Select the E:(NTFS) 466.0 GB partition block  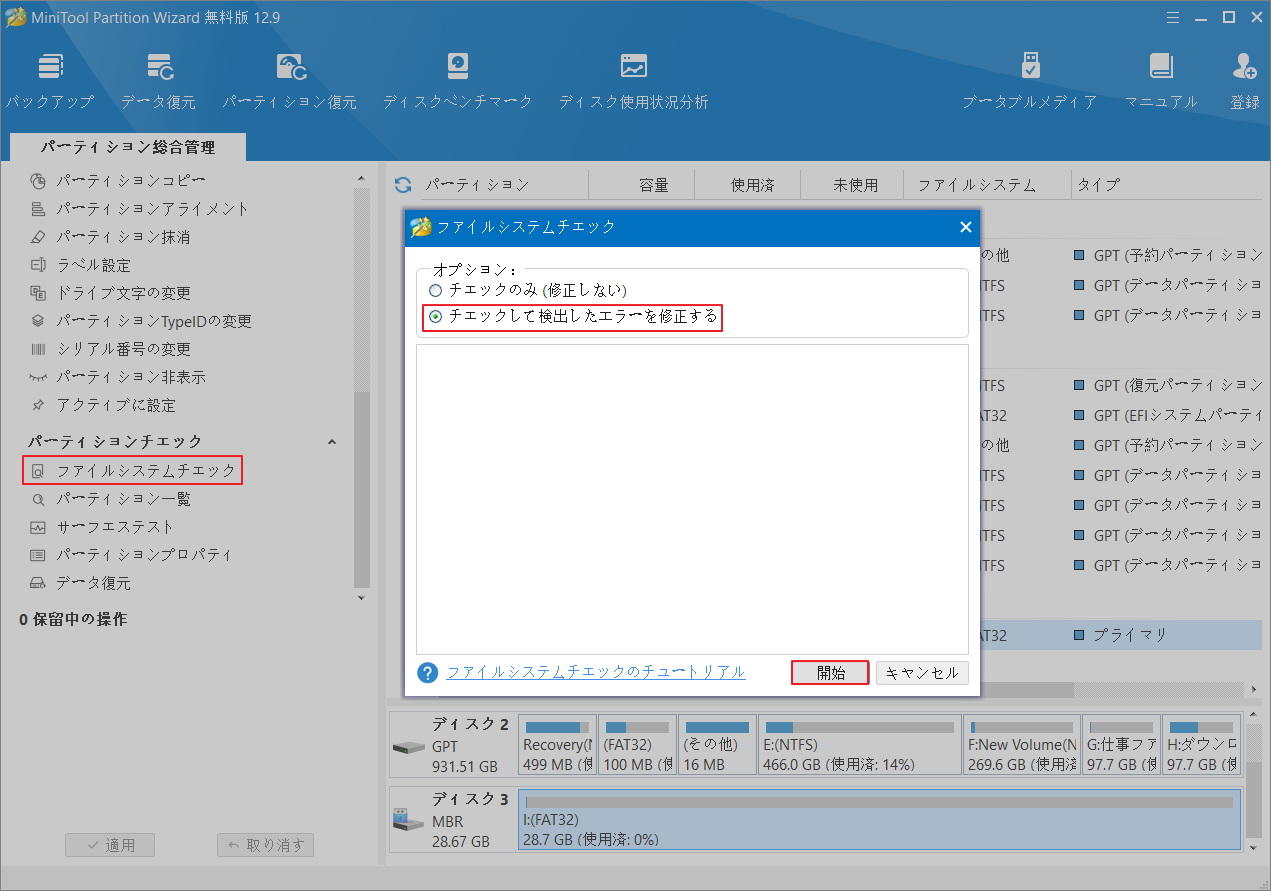[x=860, y=745]
